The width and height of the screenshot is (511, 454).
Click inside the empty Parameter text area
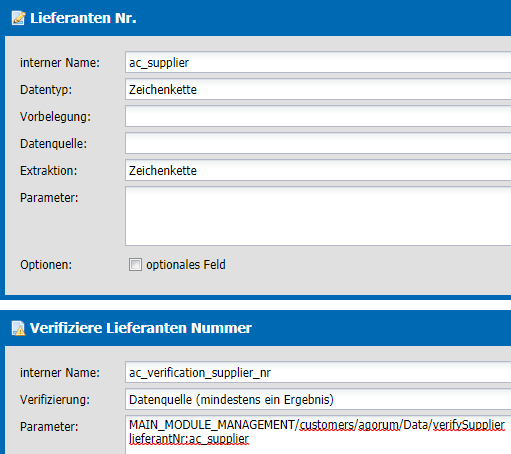coord(318,216)
